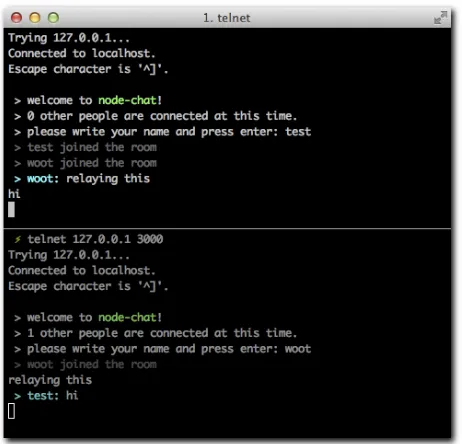Click the red close window button
The width and height of the screenshot is (462, 444).
[x=16, y=17]
